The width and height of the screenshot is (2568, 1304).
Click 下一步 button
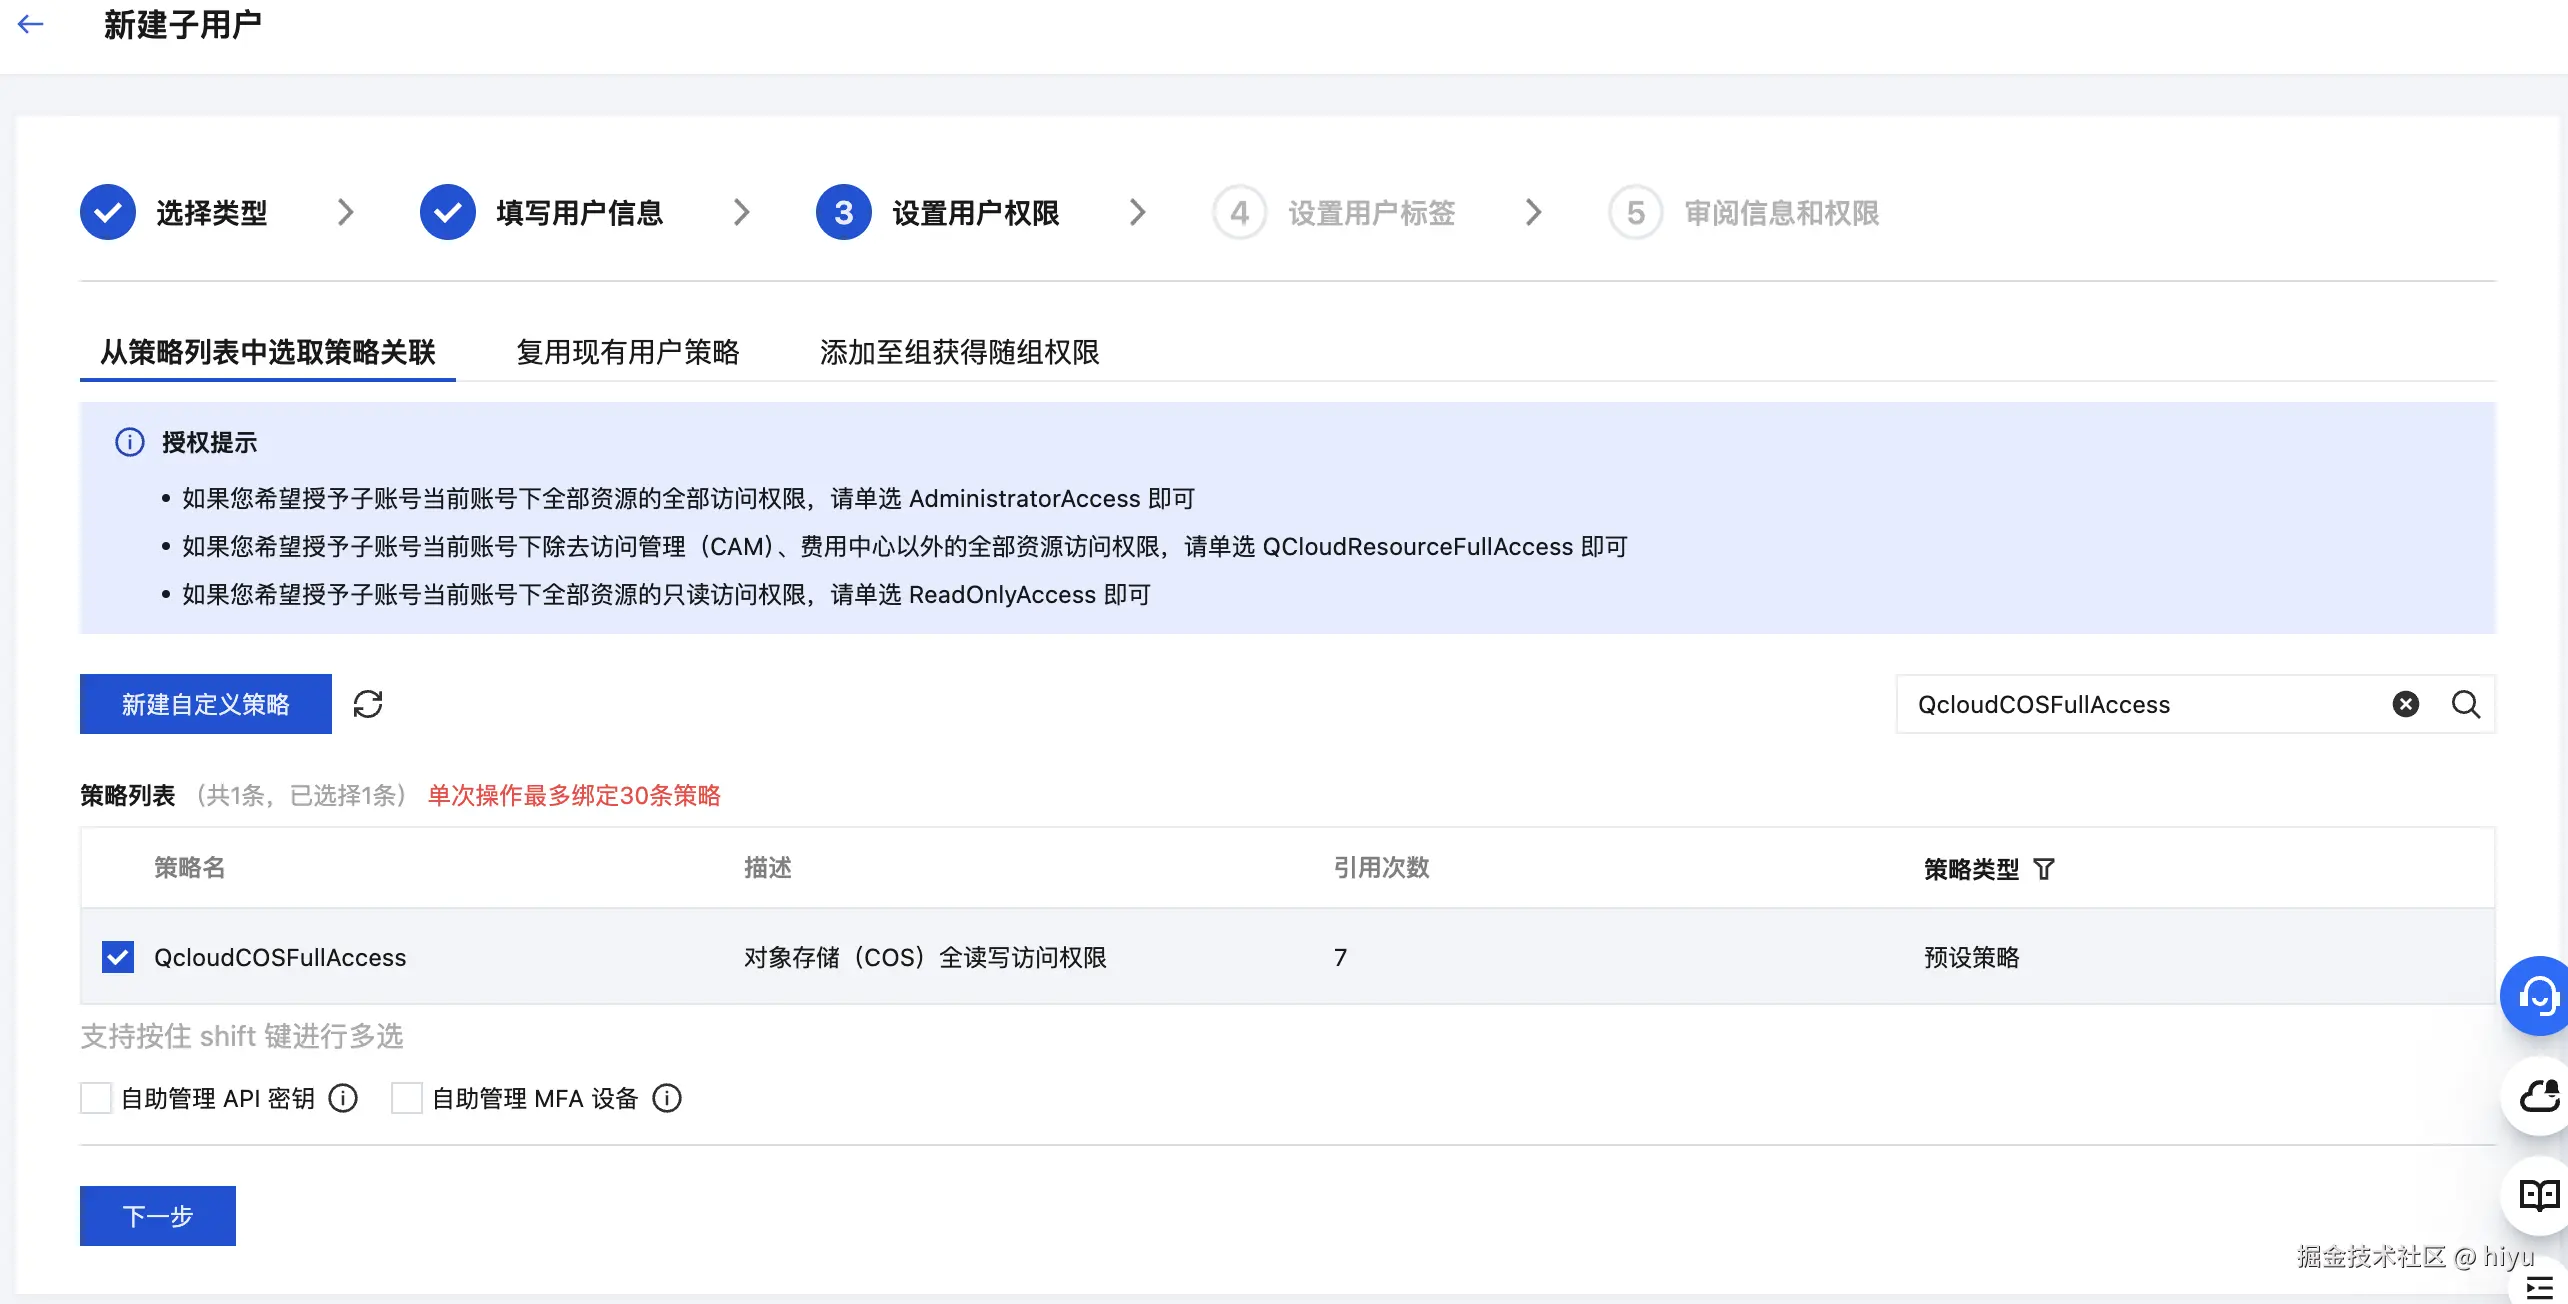[158, 1216]
